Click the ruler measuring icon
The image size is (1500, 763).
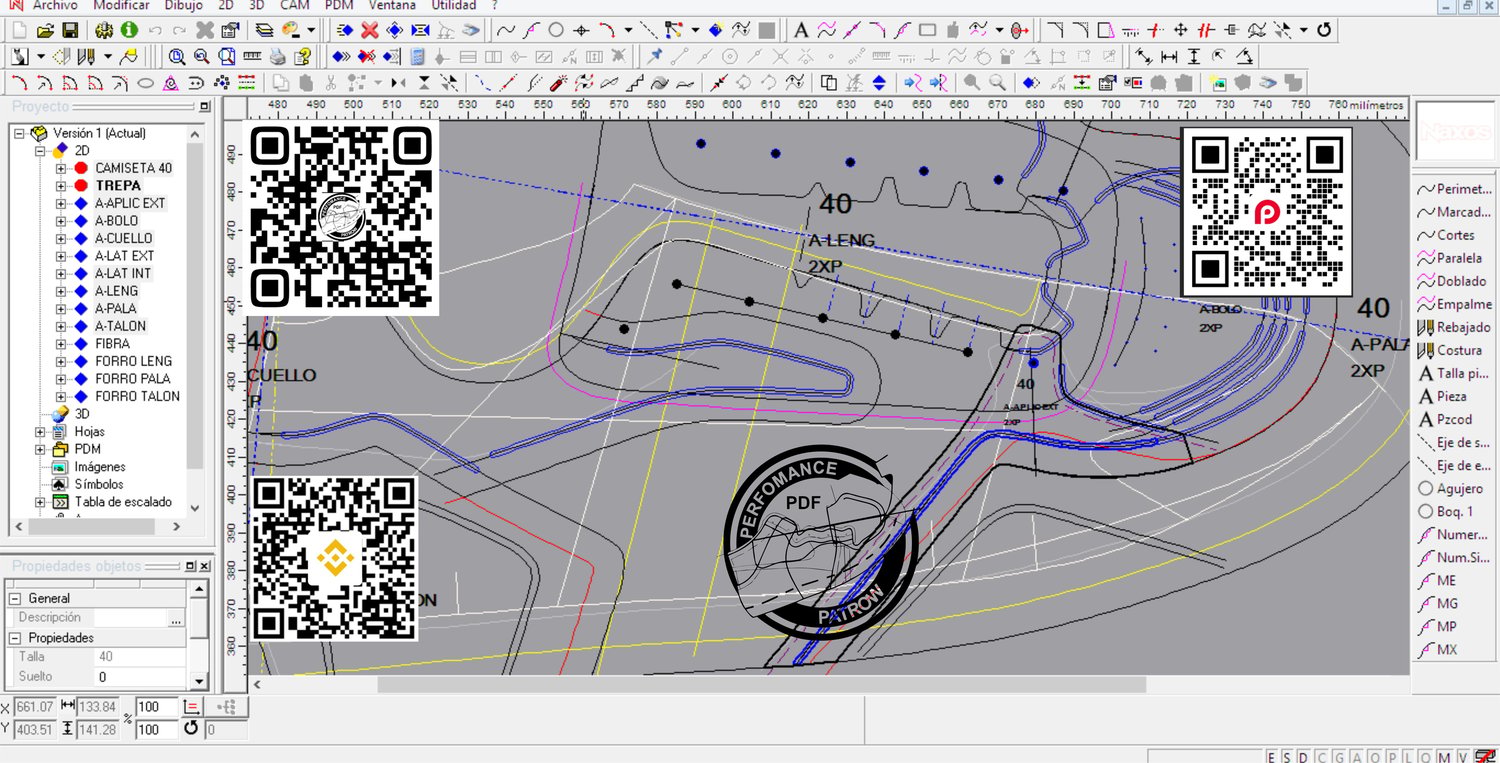tap(253, 56)
